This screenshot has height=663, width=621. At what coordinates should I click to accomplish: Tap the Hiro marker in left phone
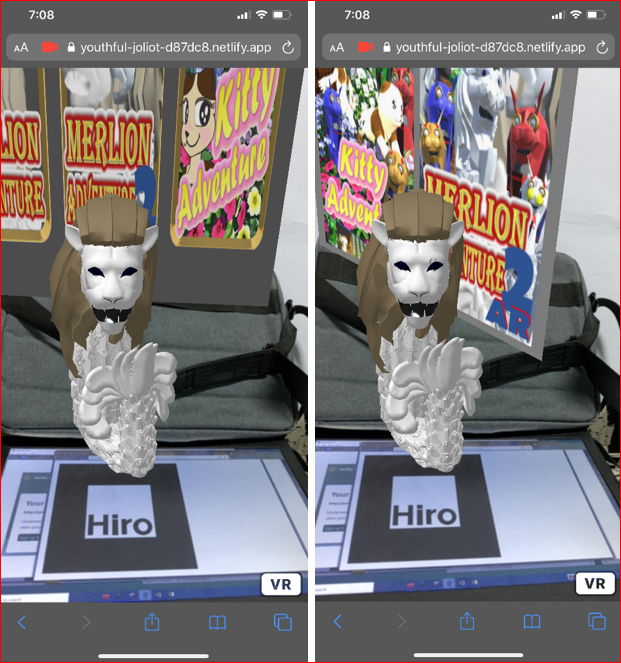[120, 517]
